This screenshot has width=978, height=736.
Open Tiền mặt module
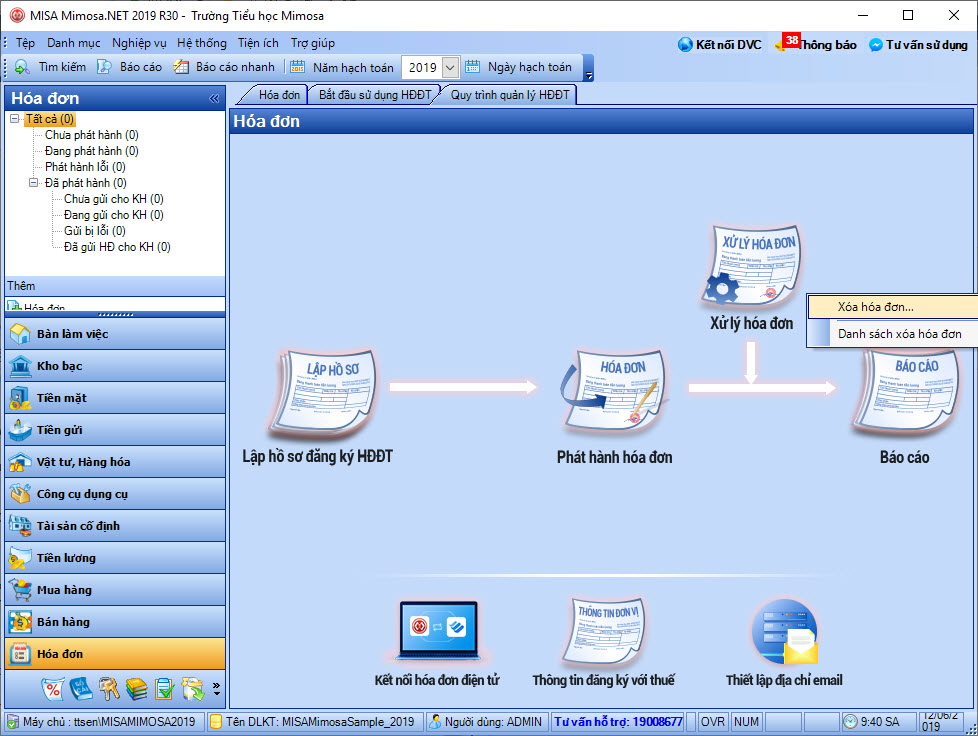(x=115, y=398)
